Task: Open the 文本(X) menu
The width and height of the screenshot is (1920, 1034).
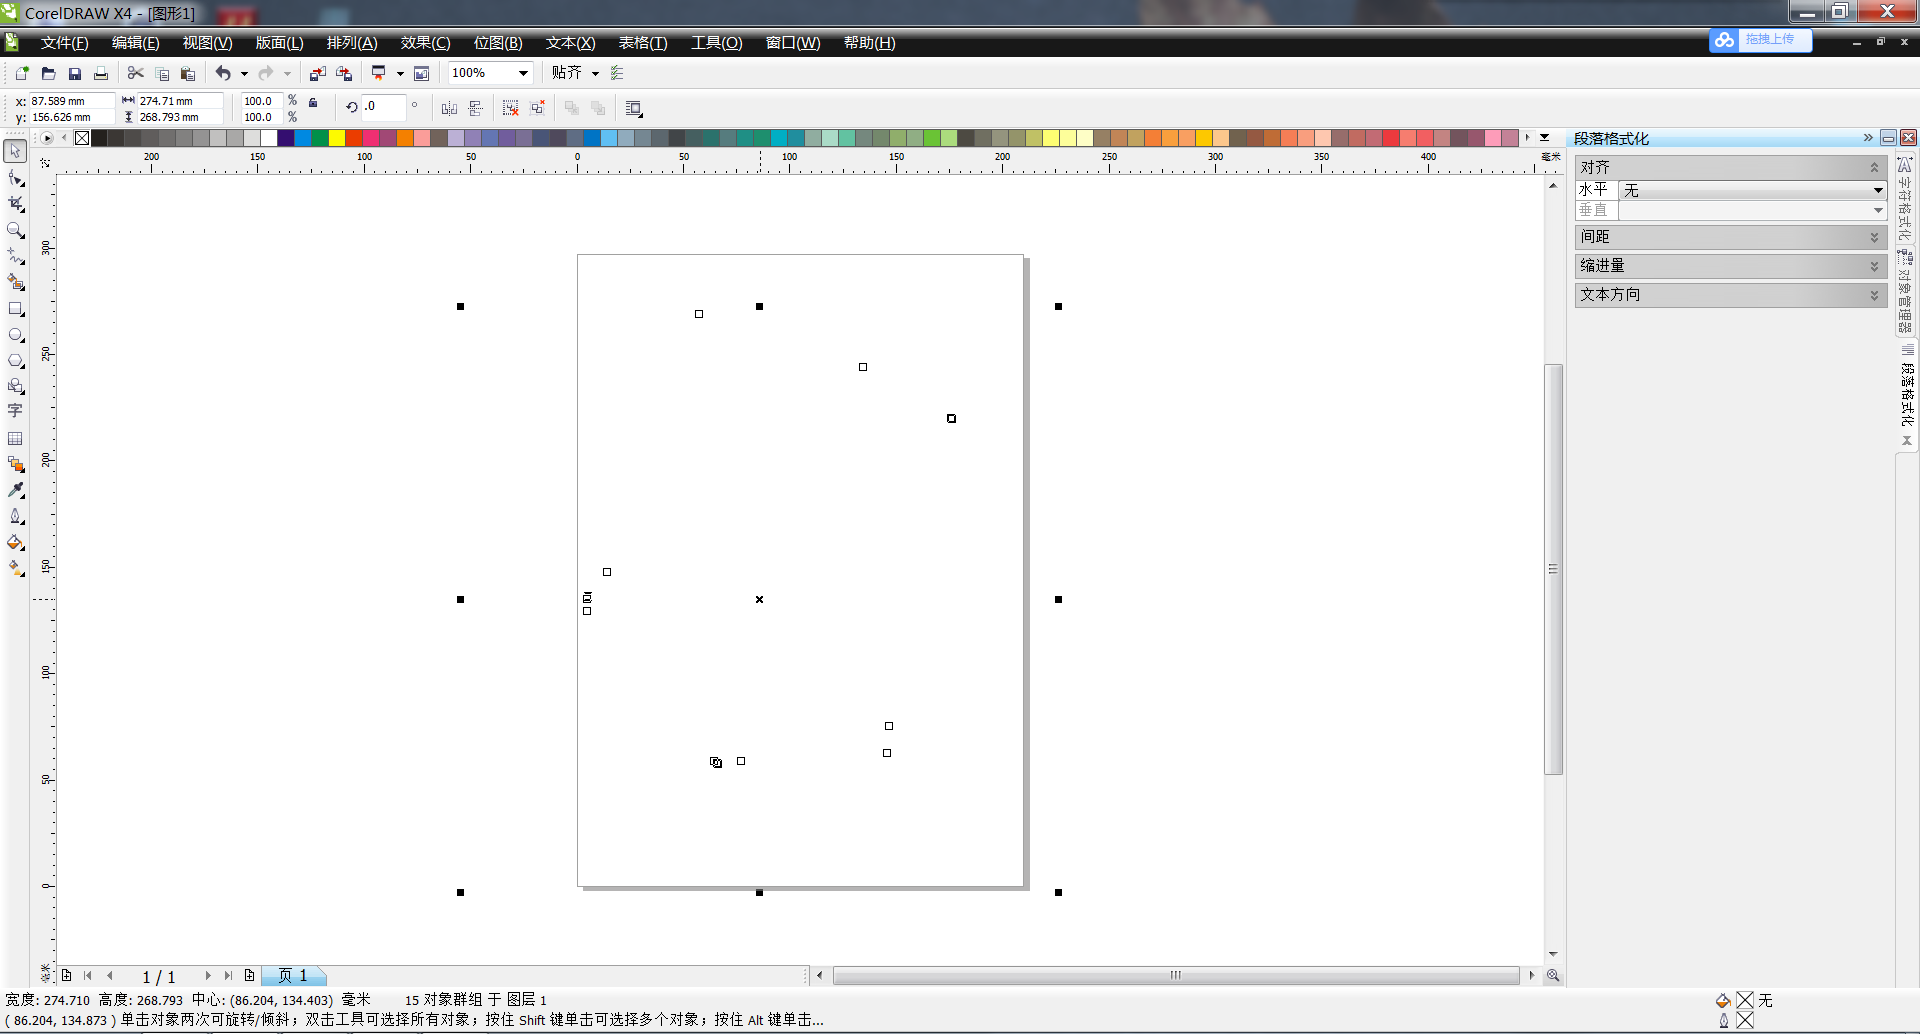Action: 570,43
